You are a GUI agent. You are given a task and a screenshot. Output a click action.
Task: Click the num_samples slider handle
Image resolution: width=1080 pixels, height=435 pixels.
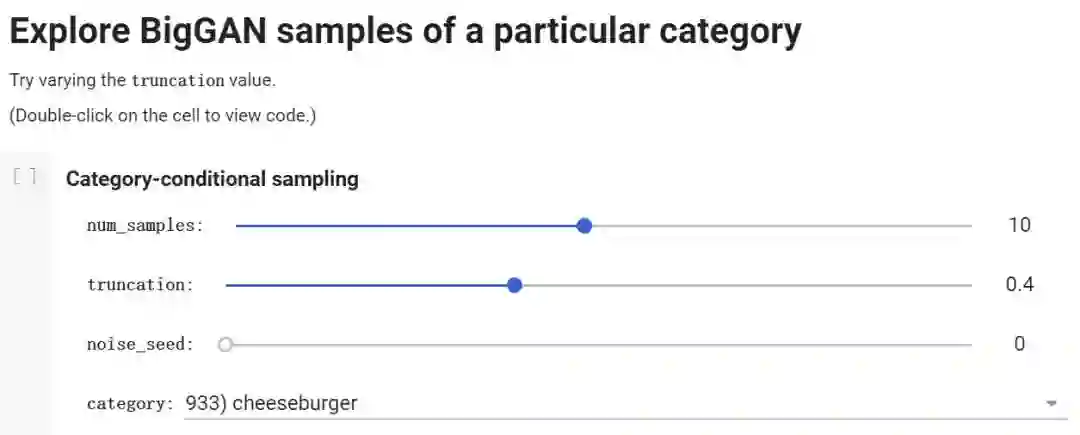585,226
